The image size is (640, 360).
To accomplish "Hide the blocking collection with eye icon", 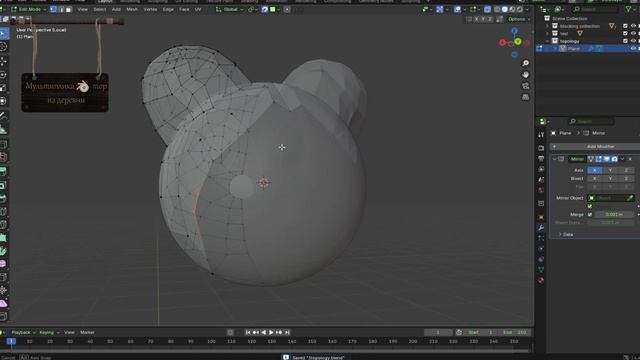I will (x=633, y=26).
